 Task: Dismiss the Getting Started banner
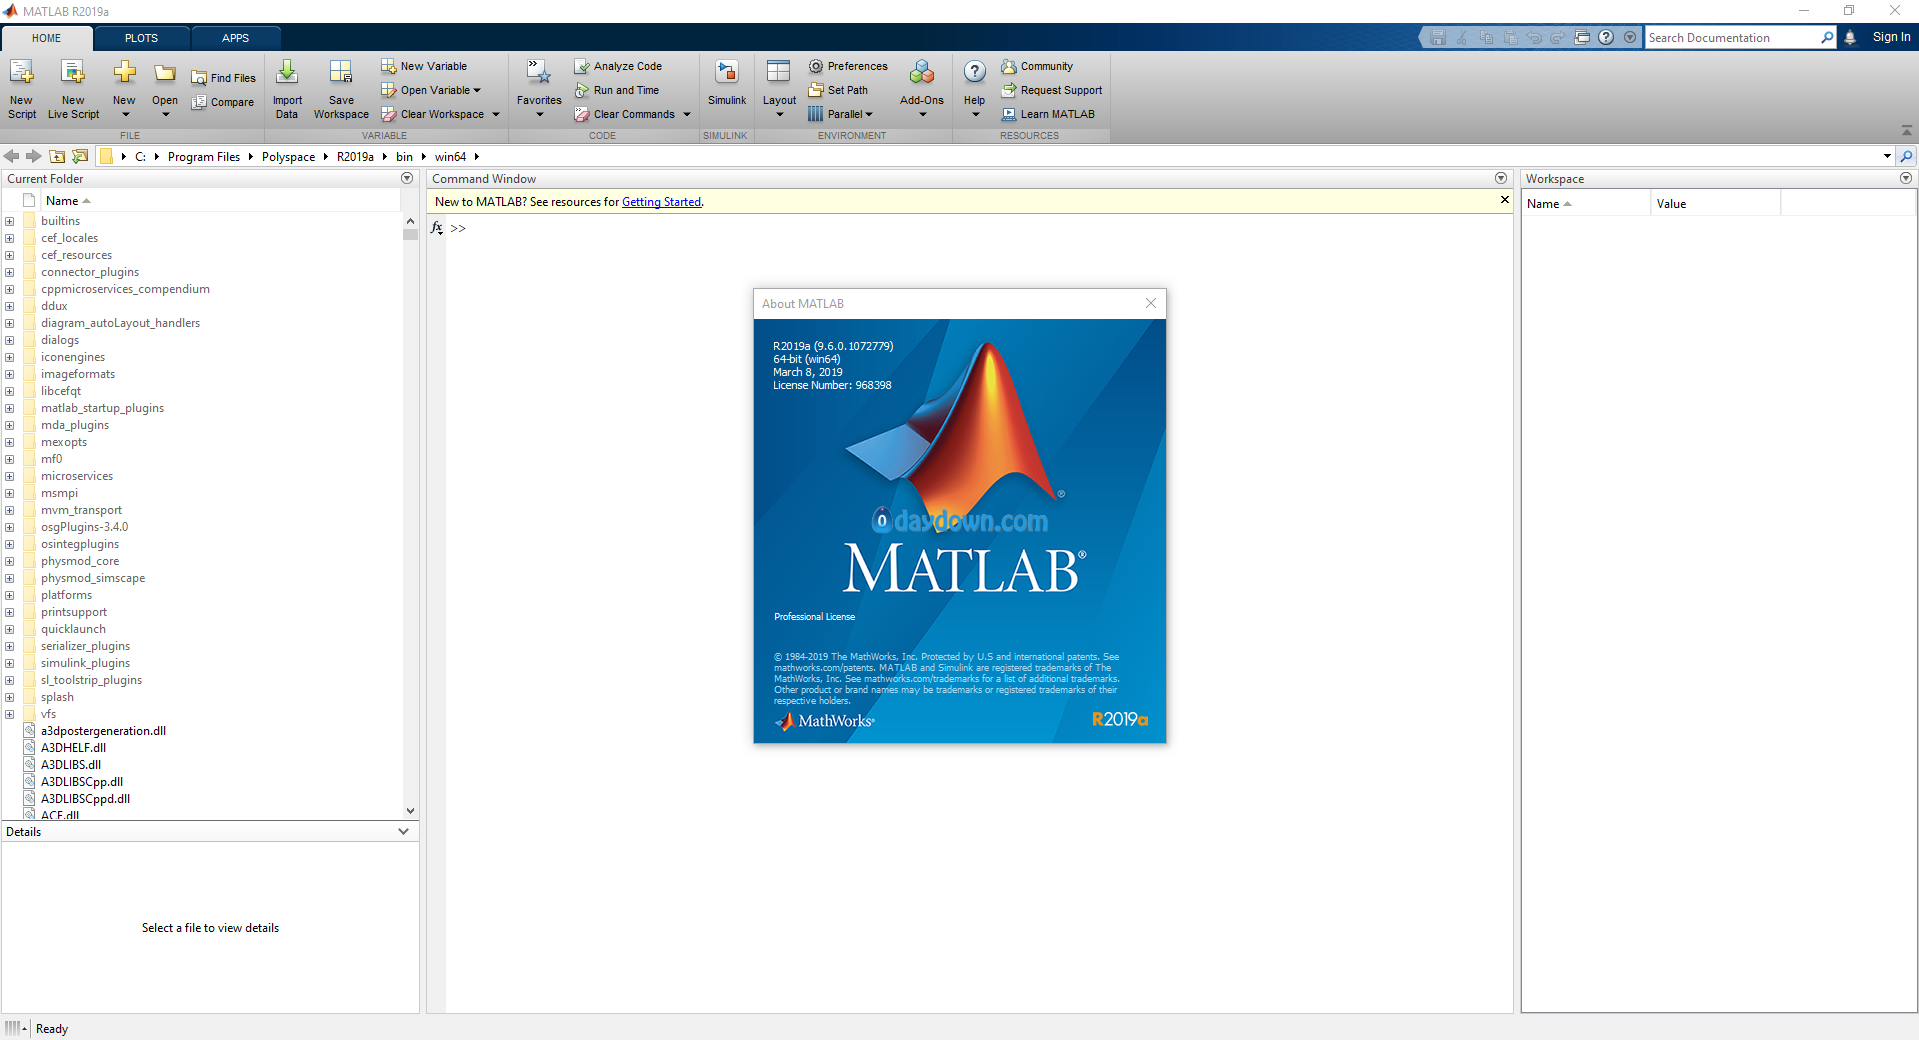click(1504, 200)
